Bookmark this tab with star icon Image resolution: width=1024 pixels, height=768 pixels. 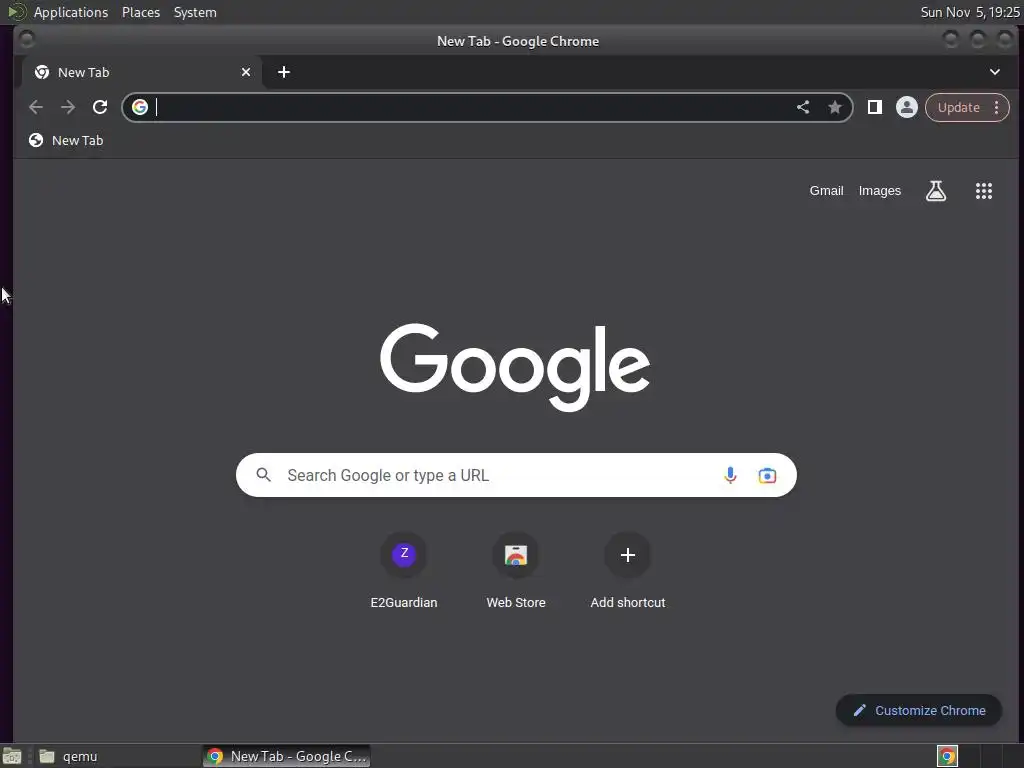pyautogui.click(x=835, y=107)
